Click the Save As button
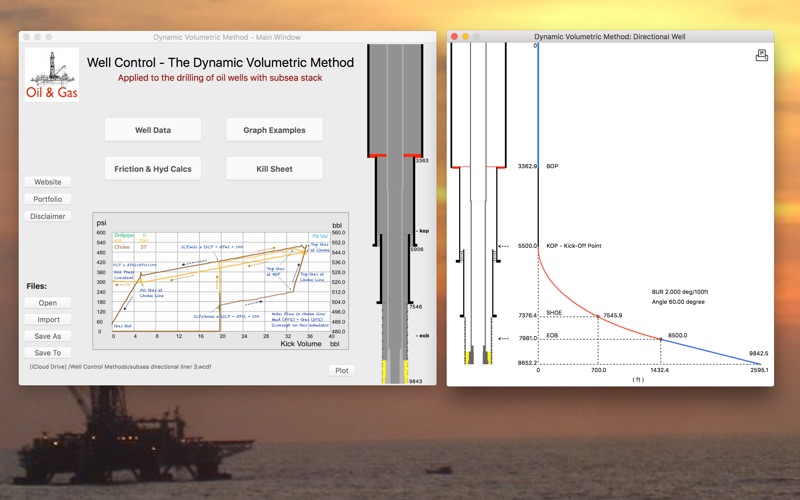 pos(48,336)
